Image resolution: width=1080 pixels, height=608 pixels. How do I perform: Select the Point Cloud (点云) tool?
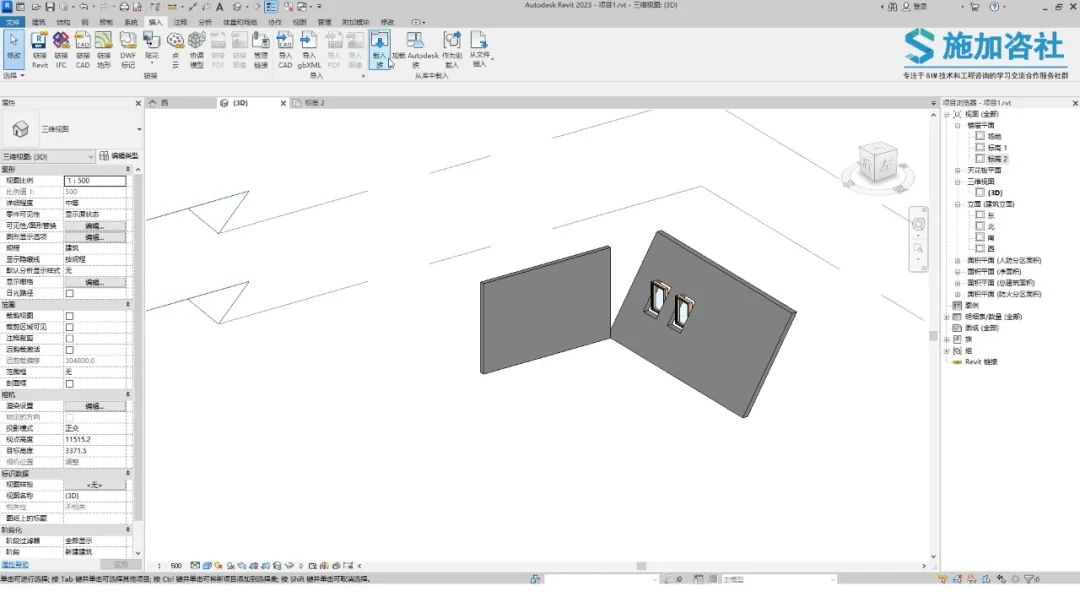point(175,50)
